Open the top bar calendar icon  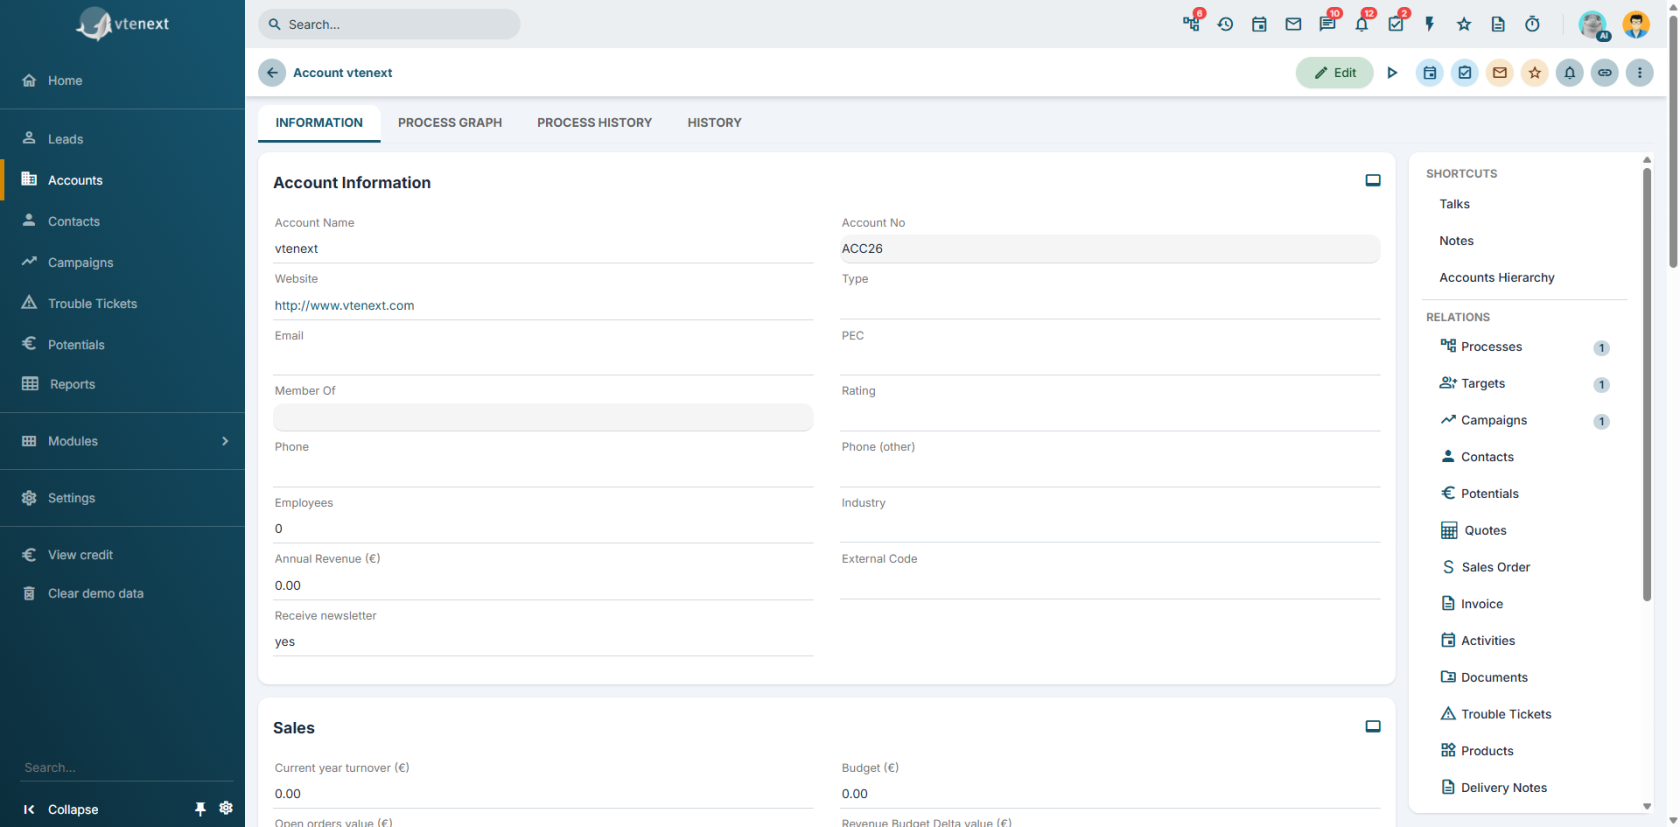coord(1259,24)
